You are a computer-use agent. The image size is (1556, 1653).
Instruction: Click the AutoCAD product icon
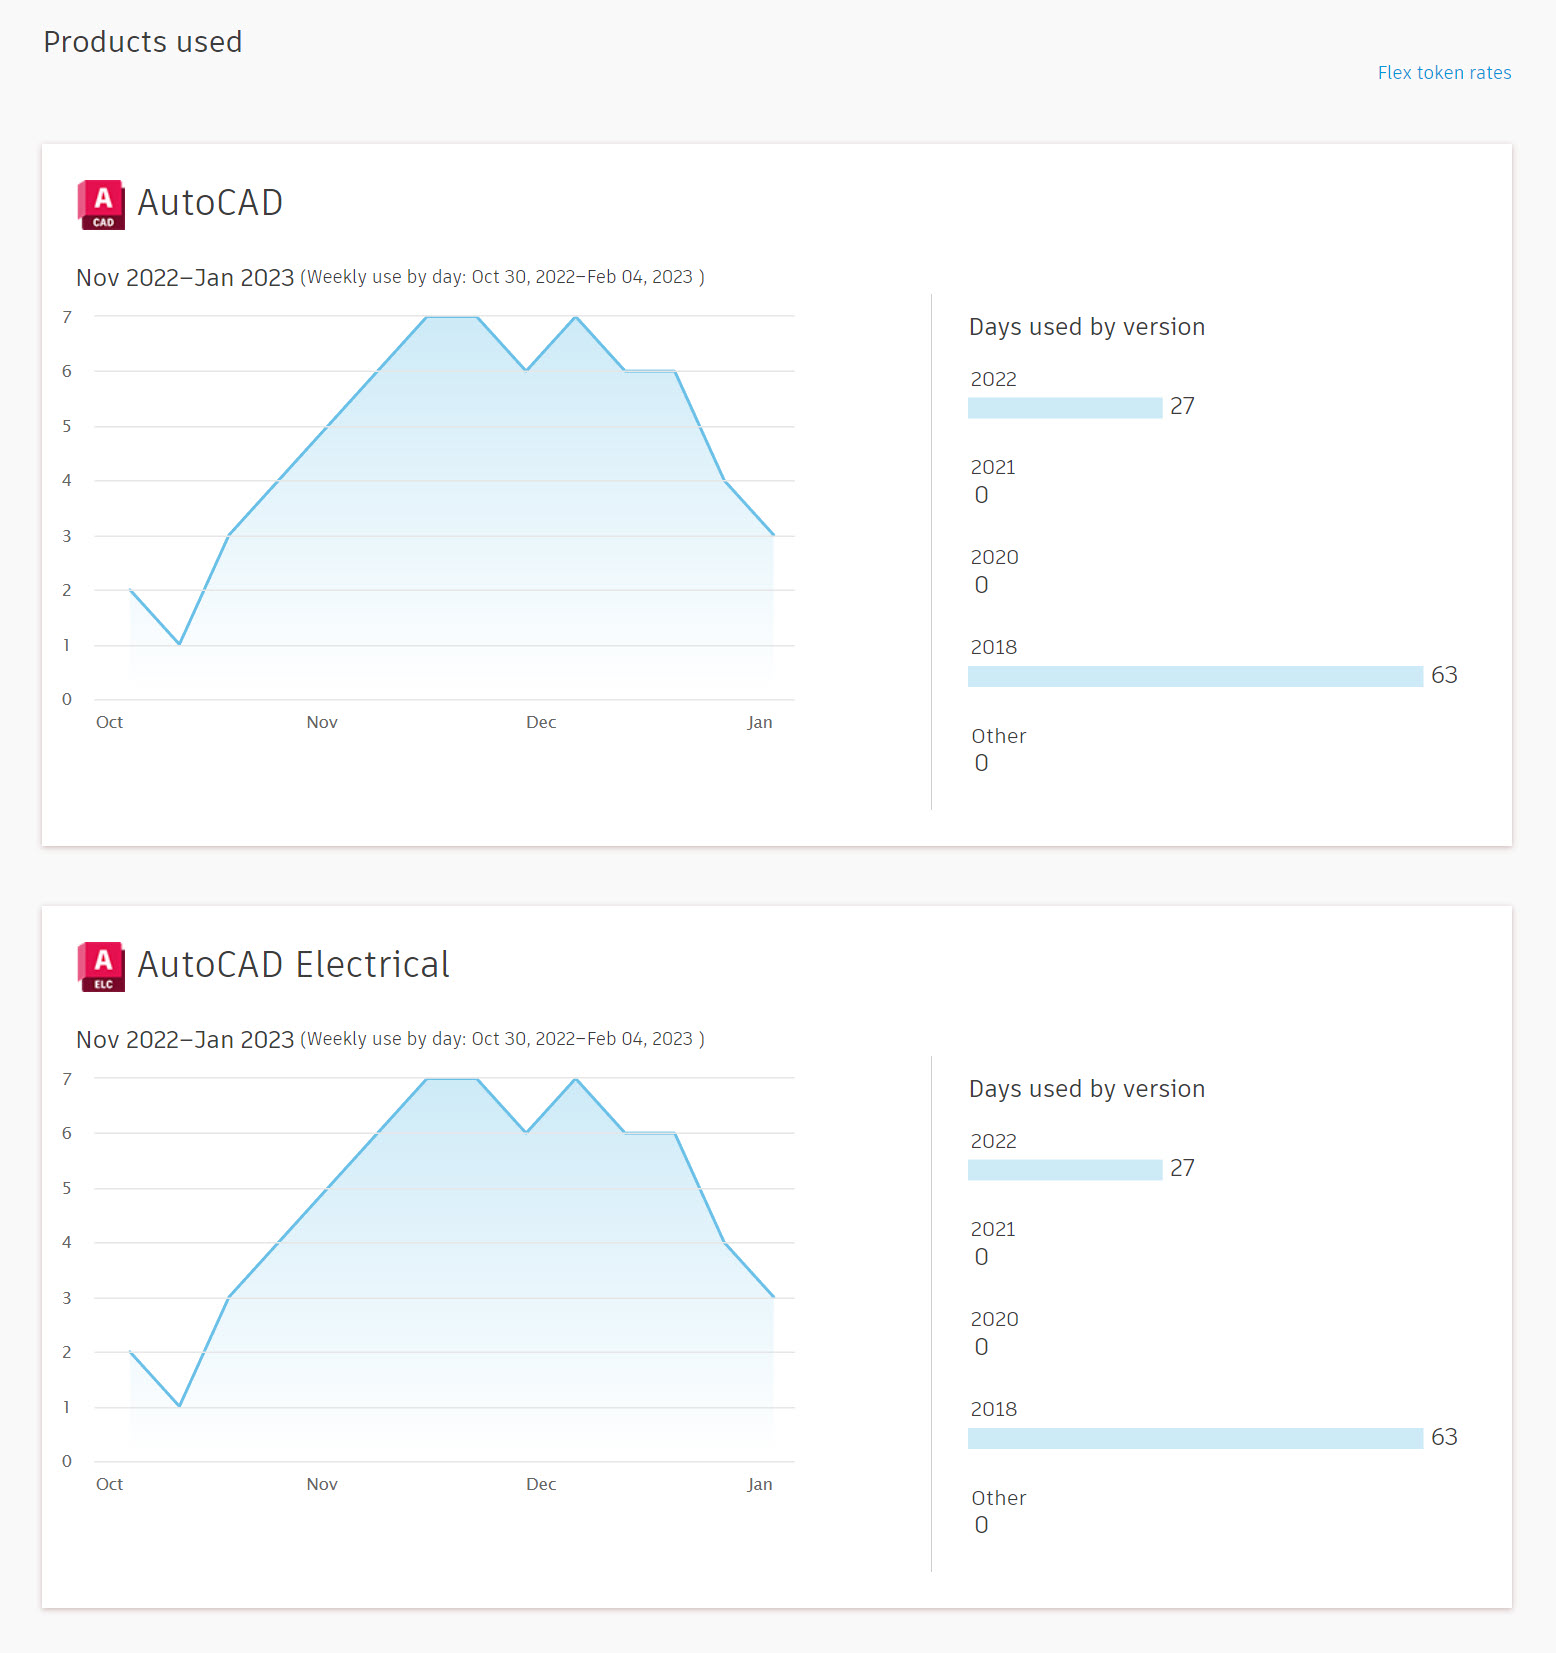click(102, 205)
